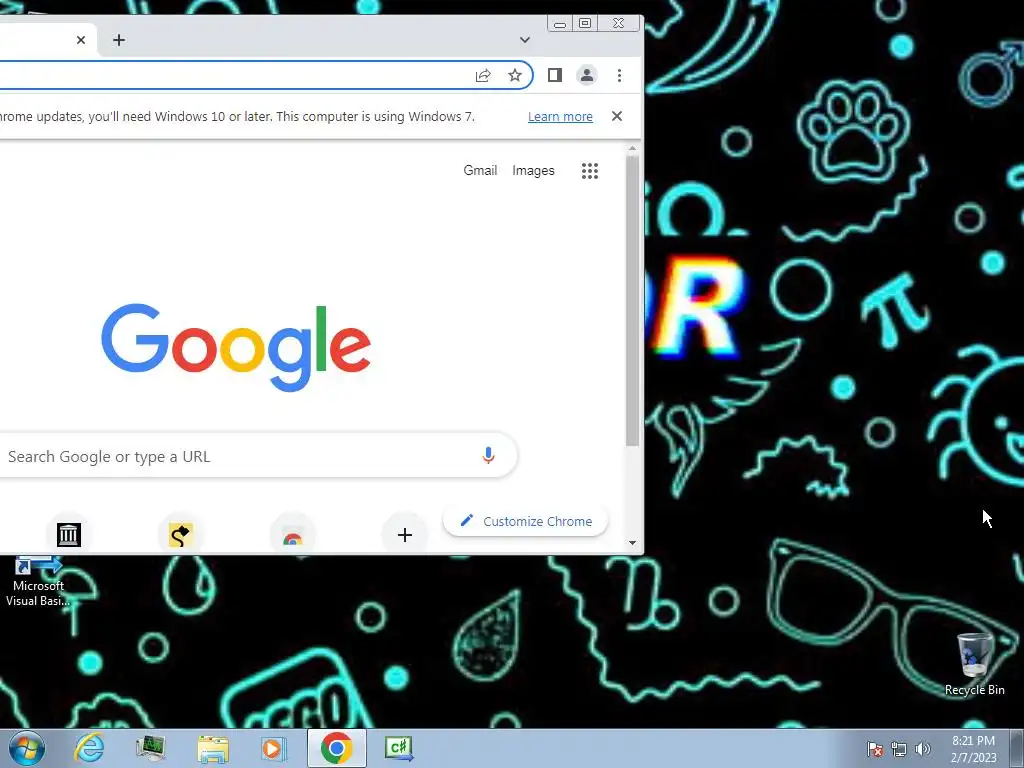
Task: Open Chrome side panel icon
Action: coord(554,76)
